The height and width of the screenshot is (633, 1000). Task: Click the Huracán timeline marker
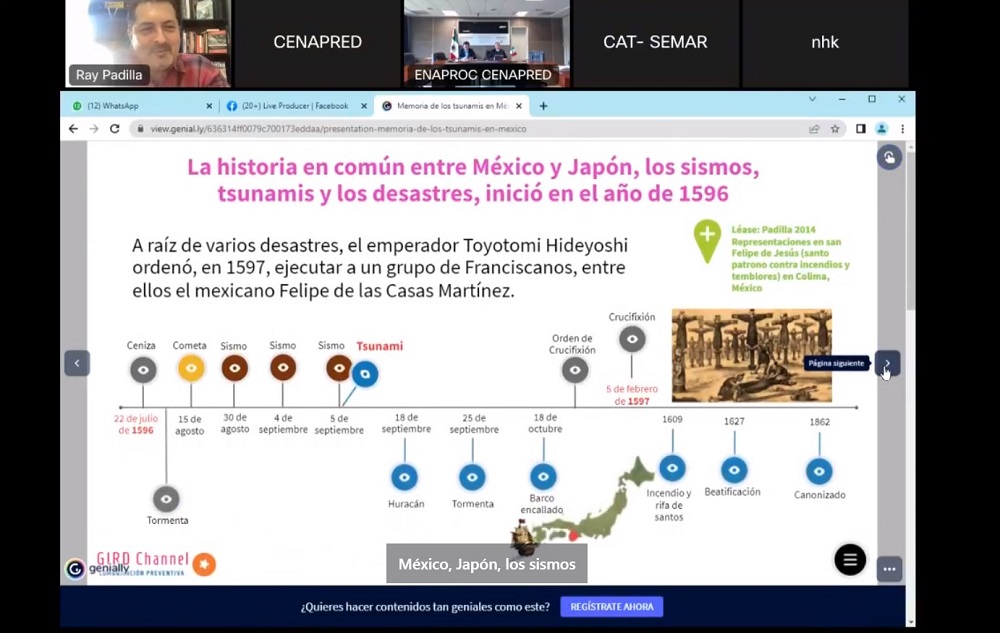[x=405, y=477]
